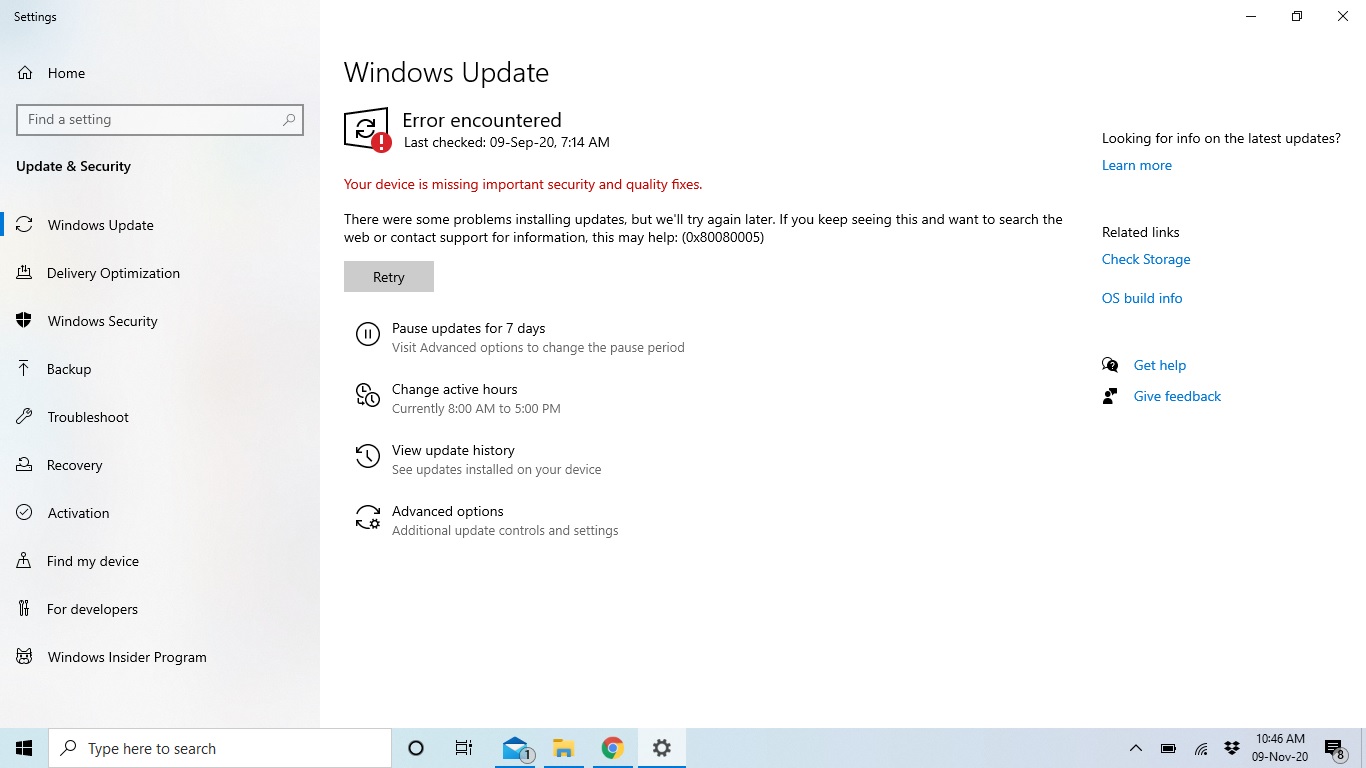The width and height of the screenshot is (1366, 768).
Task: Focus the Find a setting search box
Action: [x=160, y=119]
